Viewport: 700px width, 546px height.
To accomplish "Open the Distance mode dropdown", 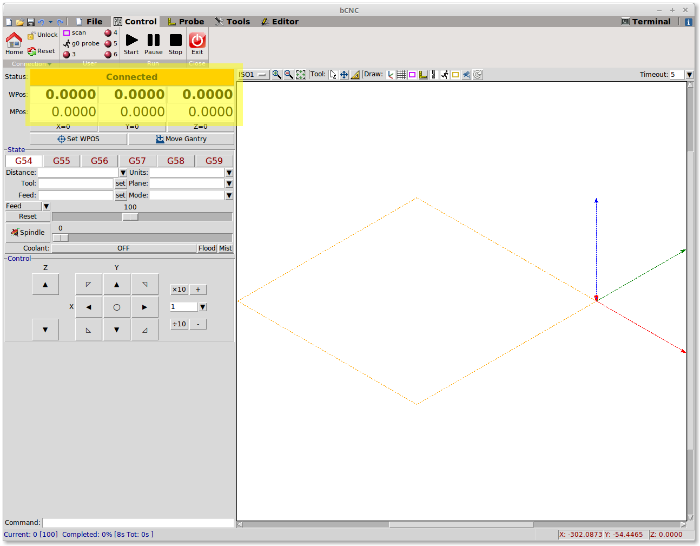I will point(123,173).
